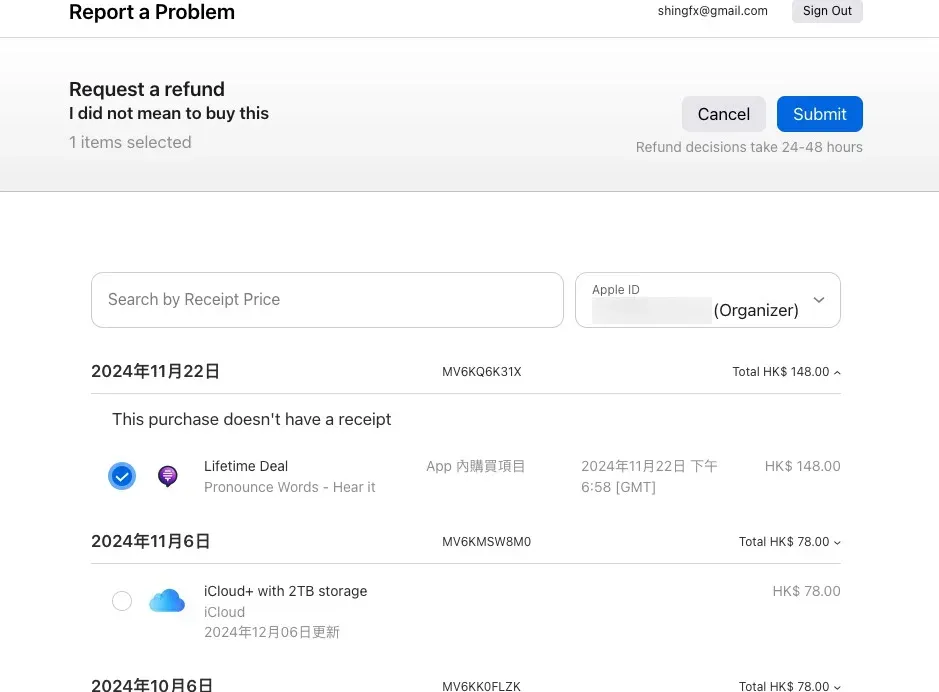Focus the Search by Receipt Price field
Image resolution: width=939 pixels, height=692 pixels.
click(327, 300)
